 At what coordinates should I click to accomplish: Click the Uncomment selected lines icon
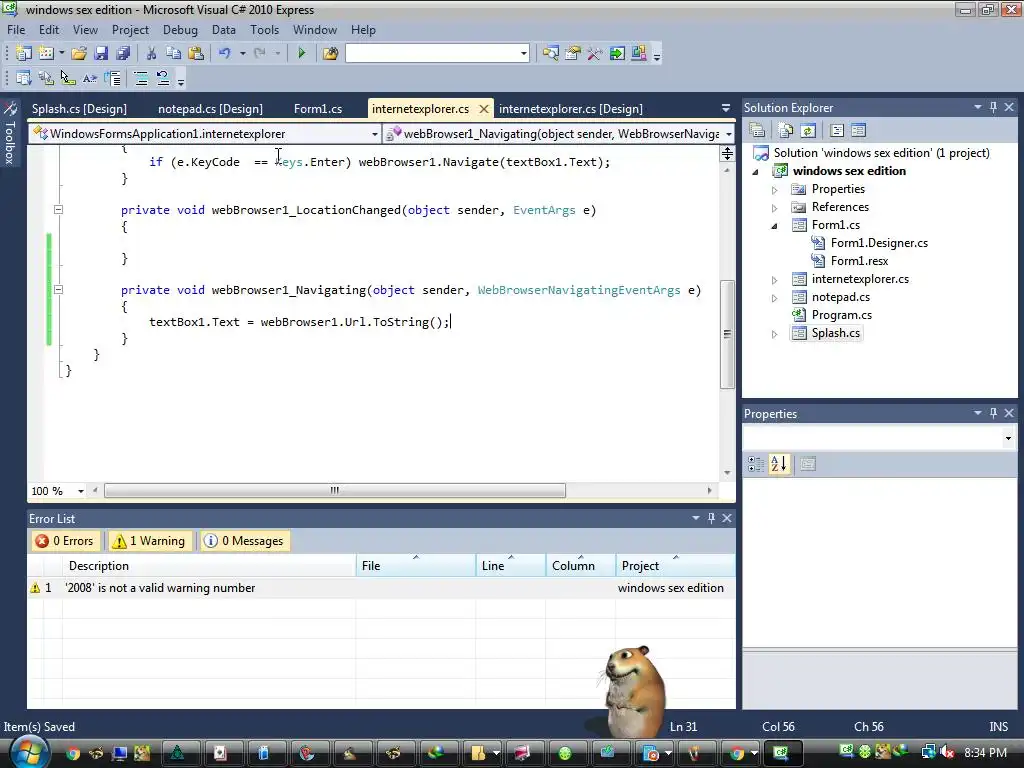[x=163, y=79]
